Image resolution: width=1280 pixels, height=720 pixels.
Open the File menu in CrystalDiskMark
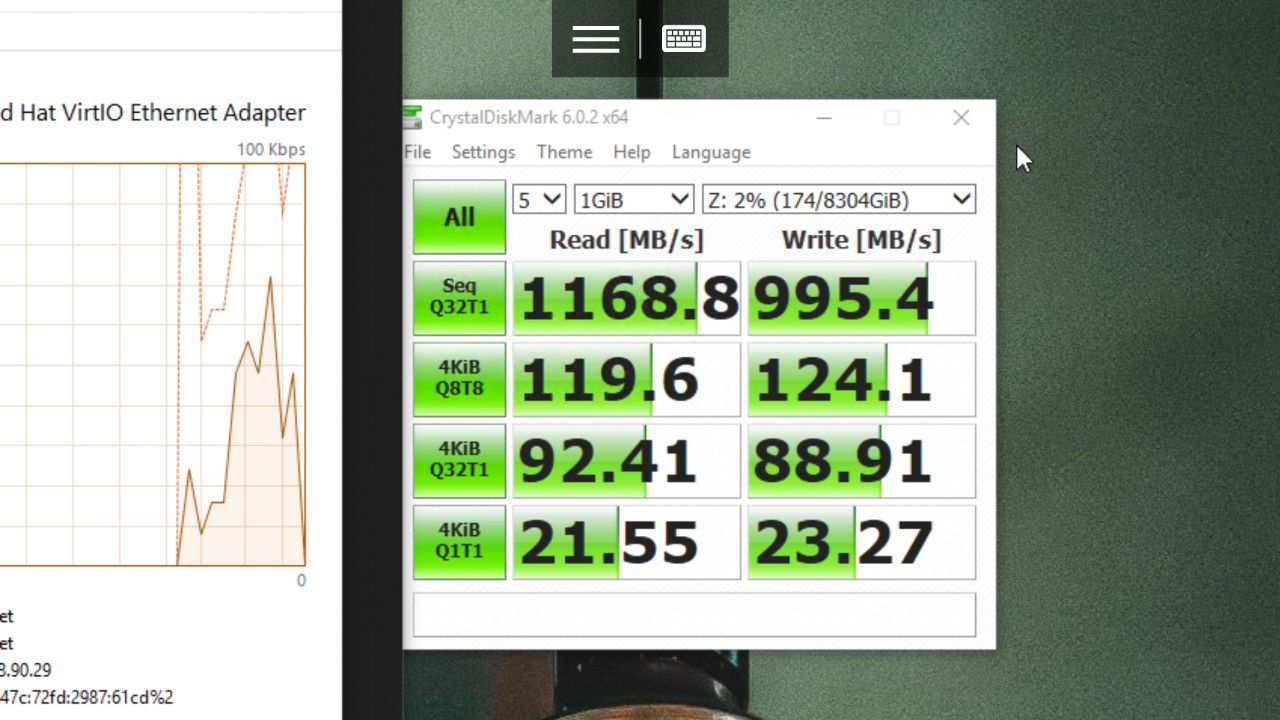418,152
